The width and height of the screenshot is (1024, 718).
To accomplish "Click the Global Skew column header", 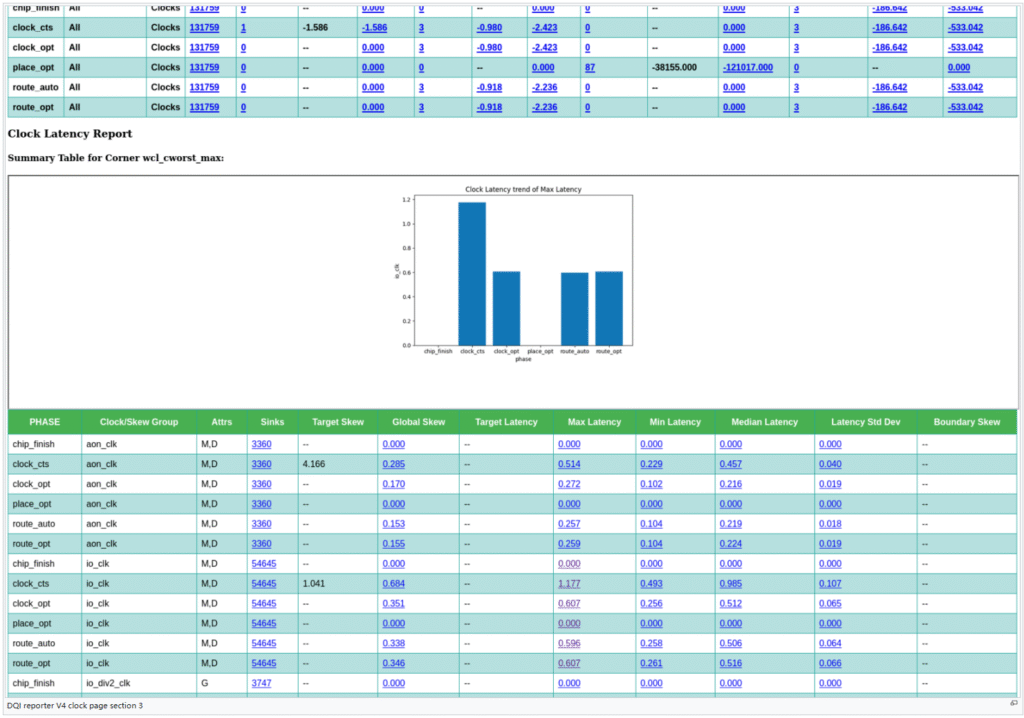I will (417, 422).
